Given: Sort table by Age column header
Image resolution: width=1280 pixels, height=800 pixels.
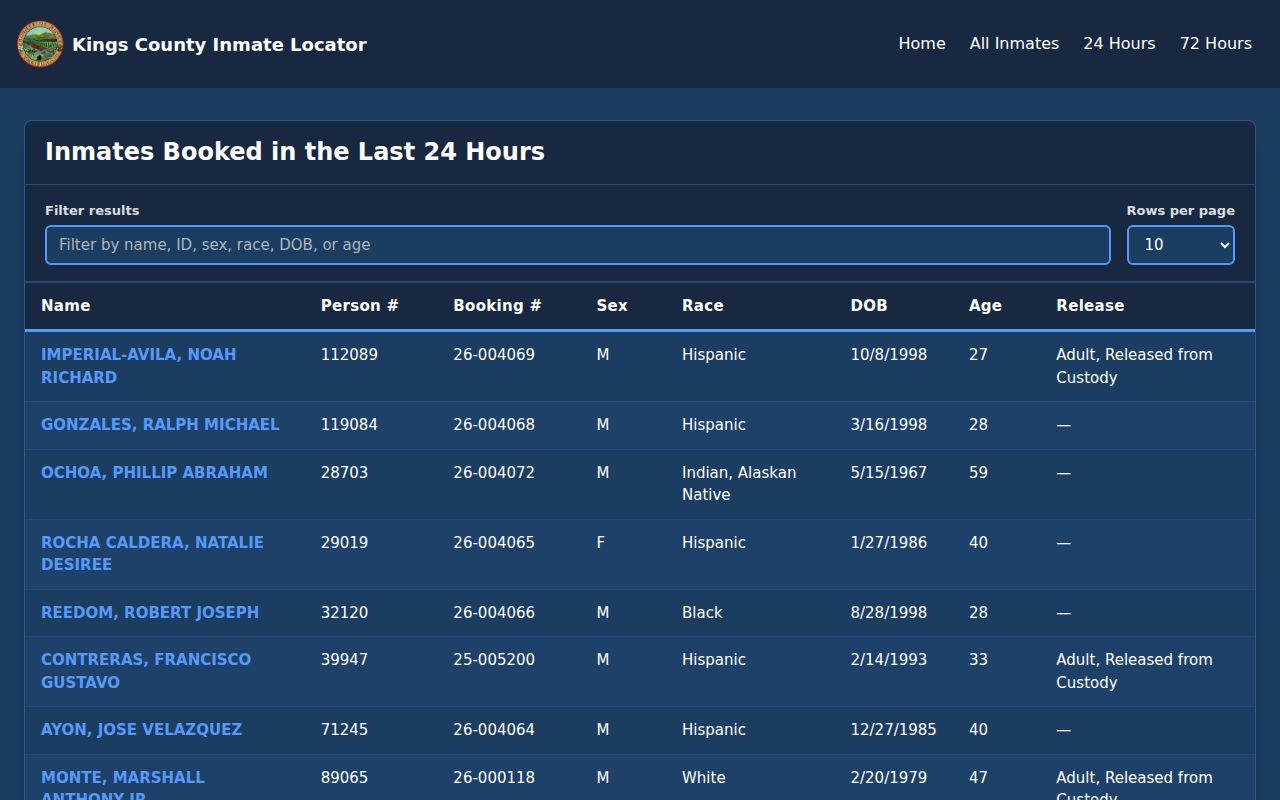Looking at the screenshot, I should [x=985, y=306].
